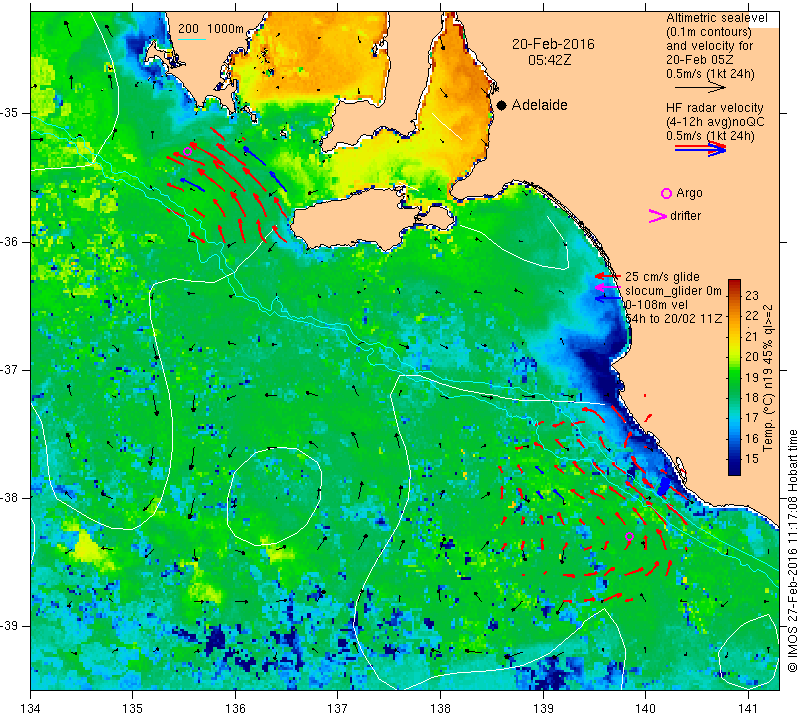800x720 pixels.
Task: Click the Adelaide label
Action: tap(539, 105)
